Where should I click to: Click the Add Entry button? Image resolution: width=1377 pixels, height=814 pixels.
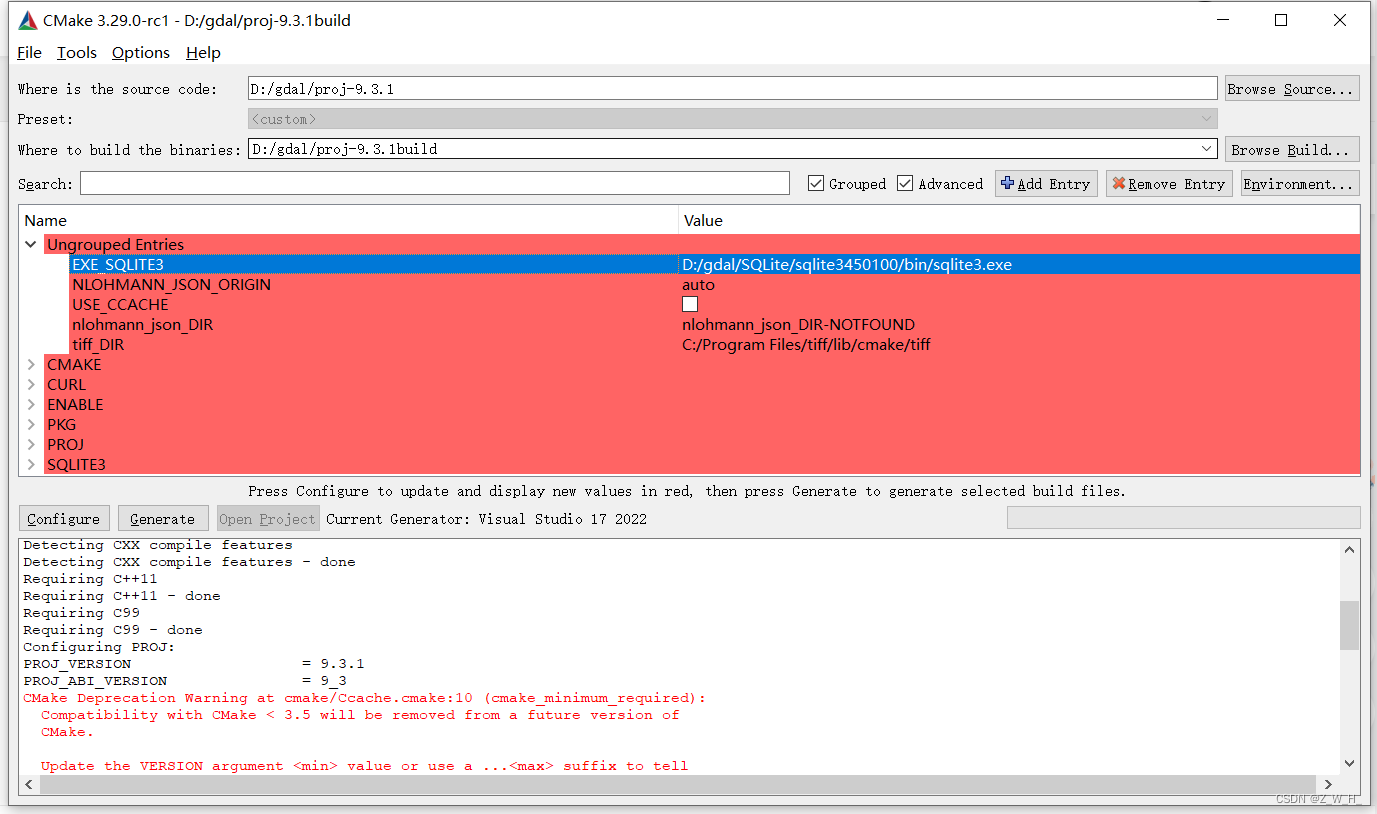(x=1046, y=184)
